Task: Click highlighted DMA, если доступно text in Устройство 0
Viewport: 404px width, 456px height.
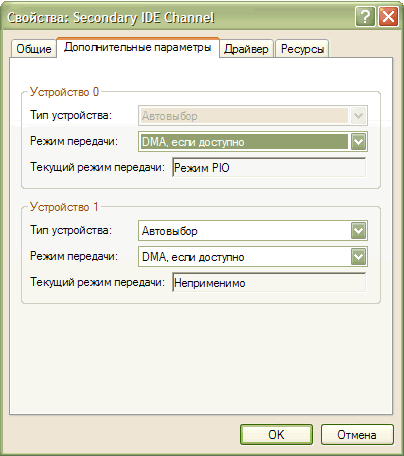Action: pos(193,142)
